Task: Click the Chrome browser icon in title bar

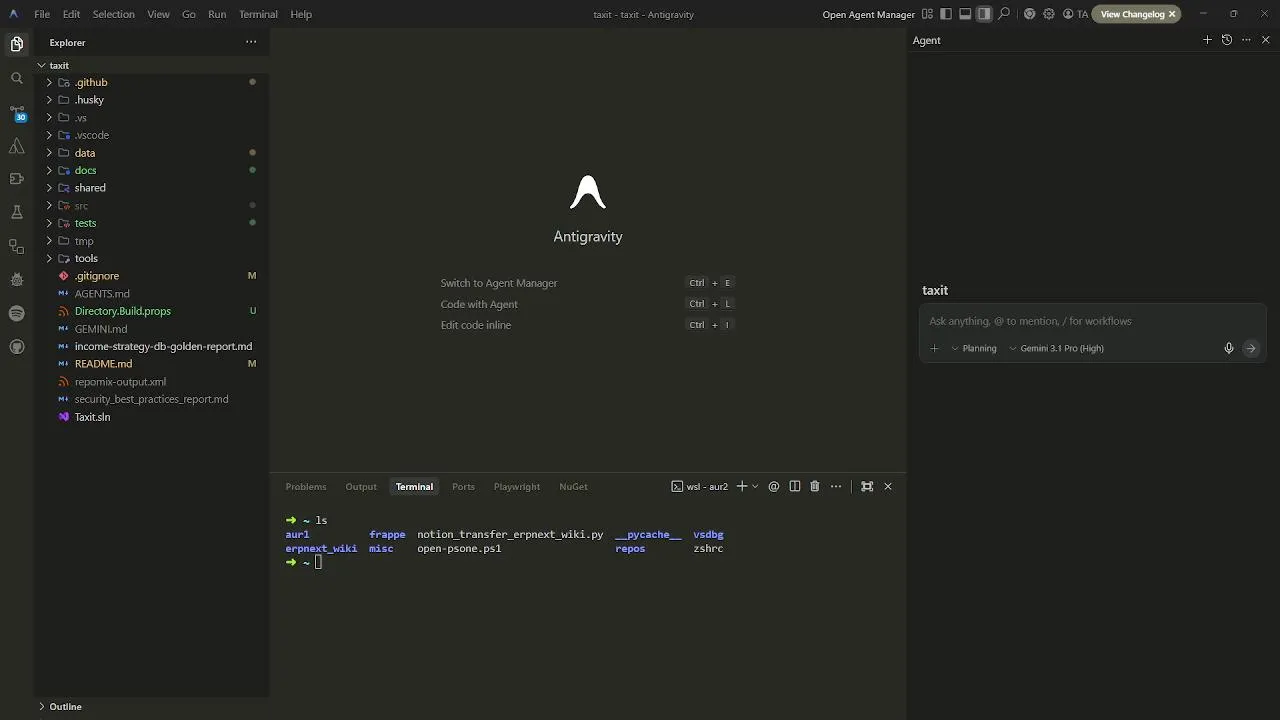Action: point(1029,14)
